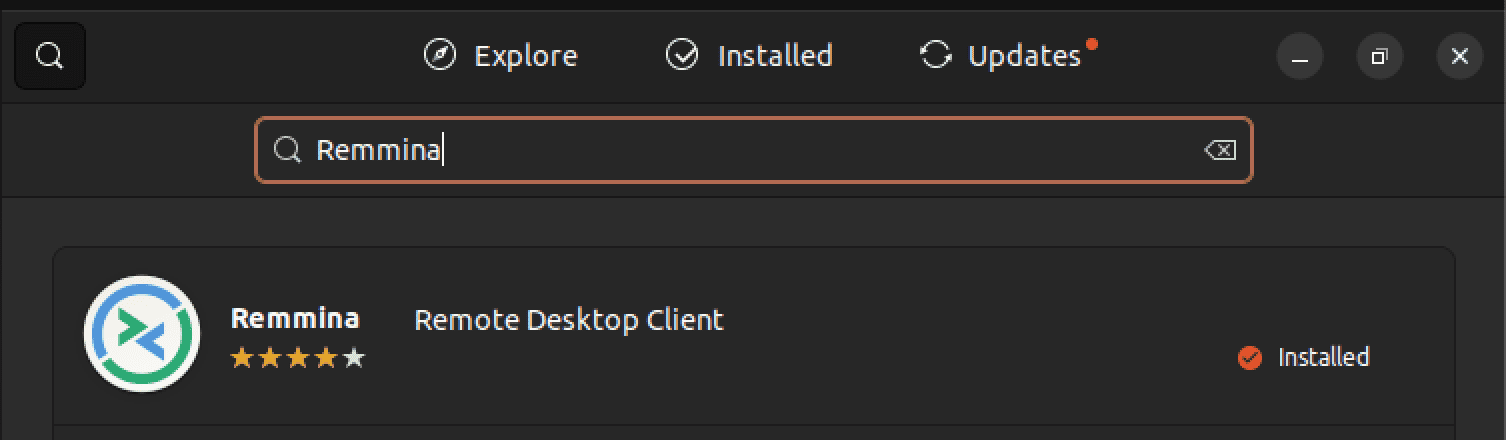Clear the search text with backspace icon

[x=1220, y=150]
